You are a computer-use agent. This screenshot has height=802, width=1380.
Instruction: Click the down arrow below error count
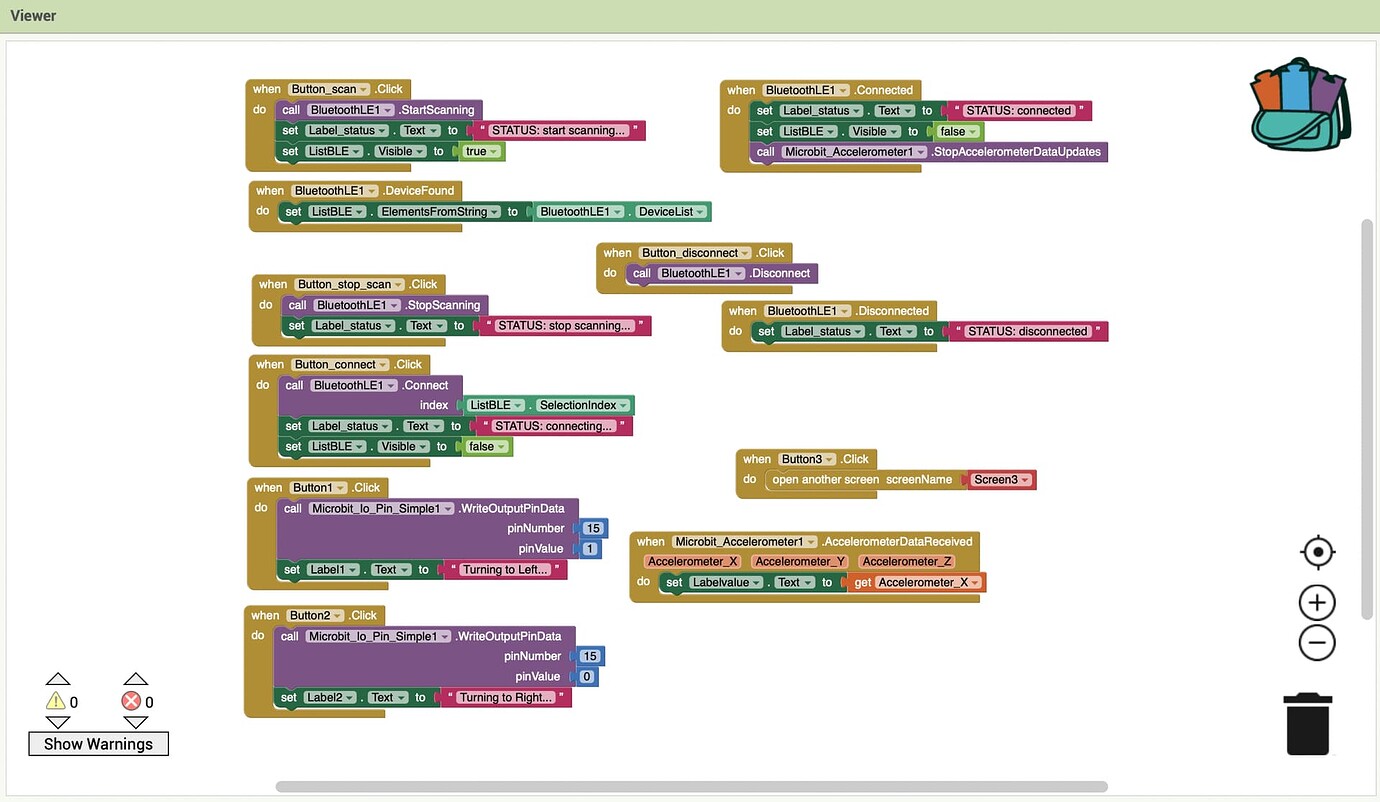135,722
